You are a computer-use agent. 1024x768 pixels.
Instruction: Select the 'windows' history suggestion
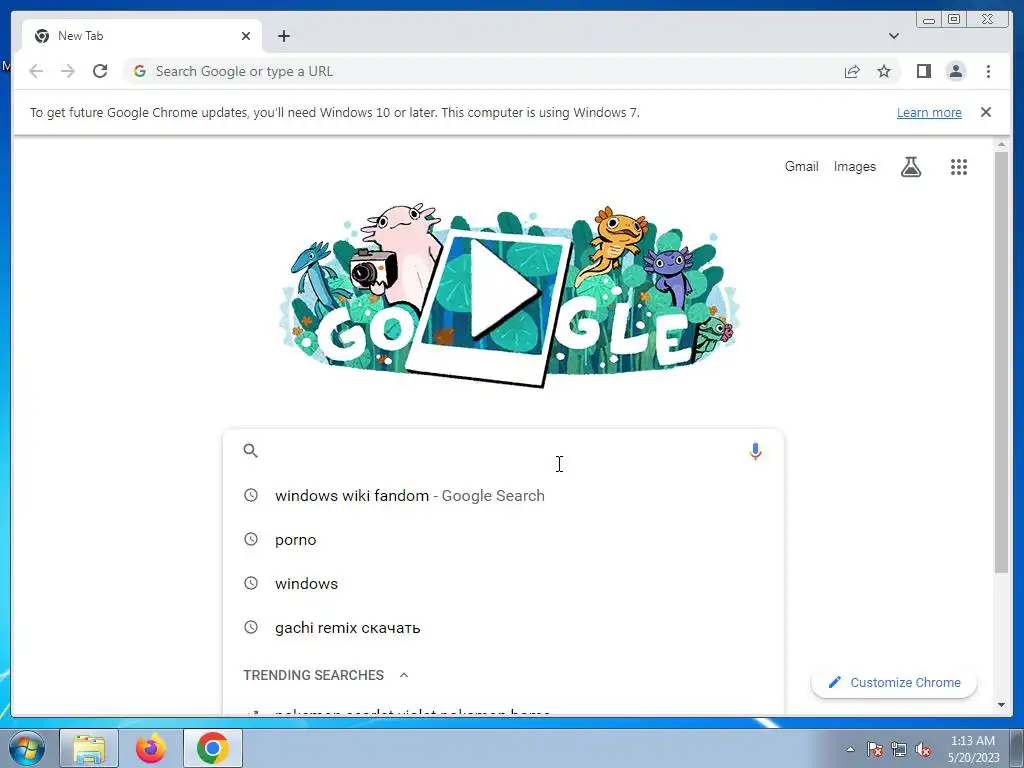(x=503, y=583)
